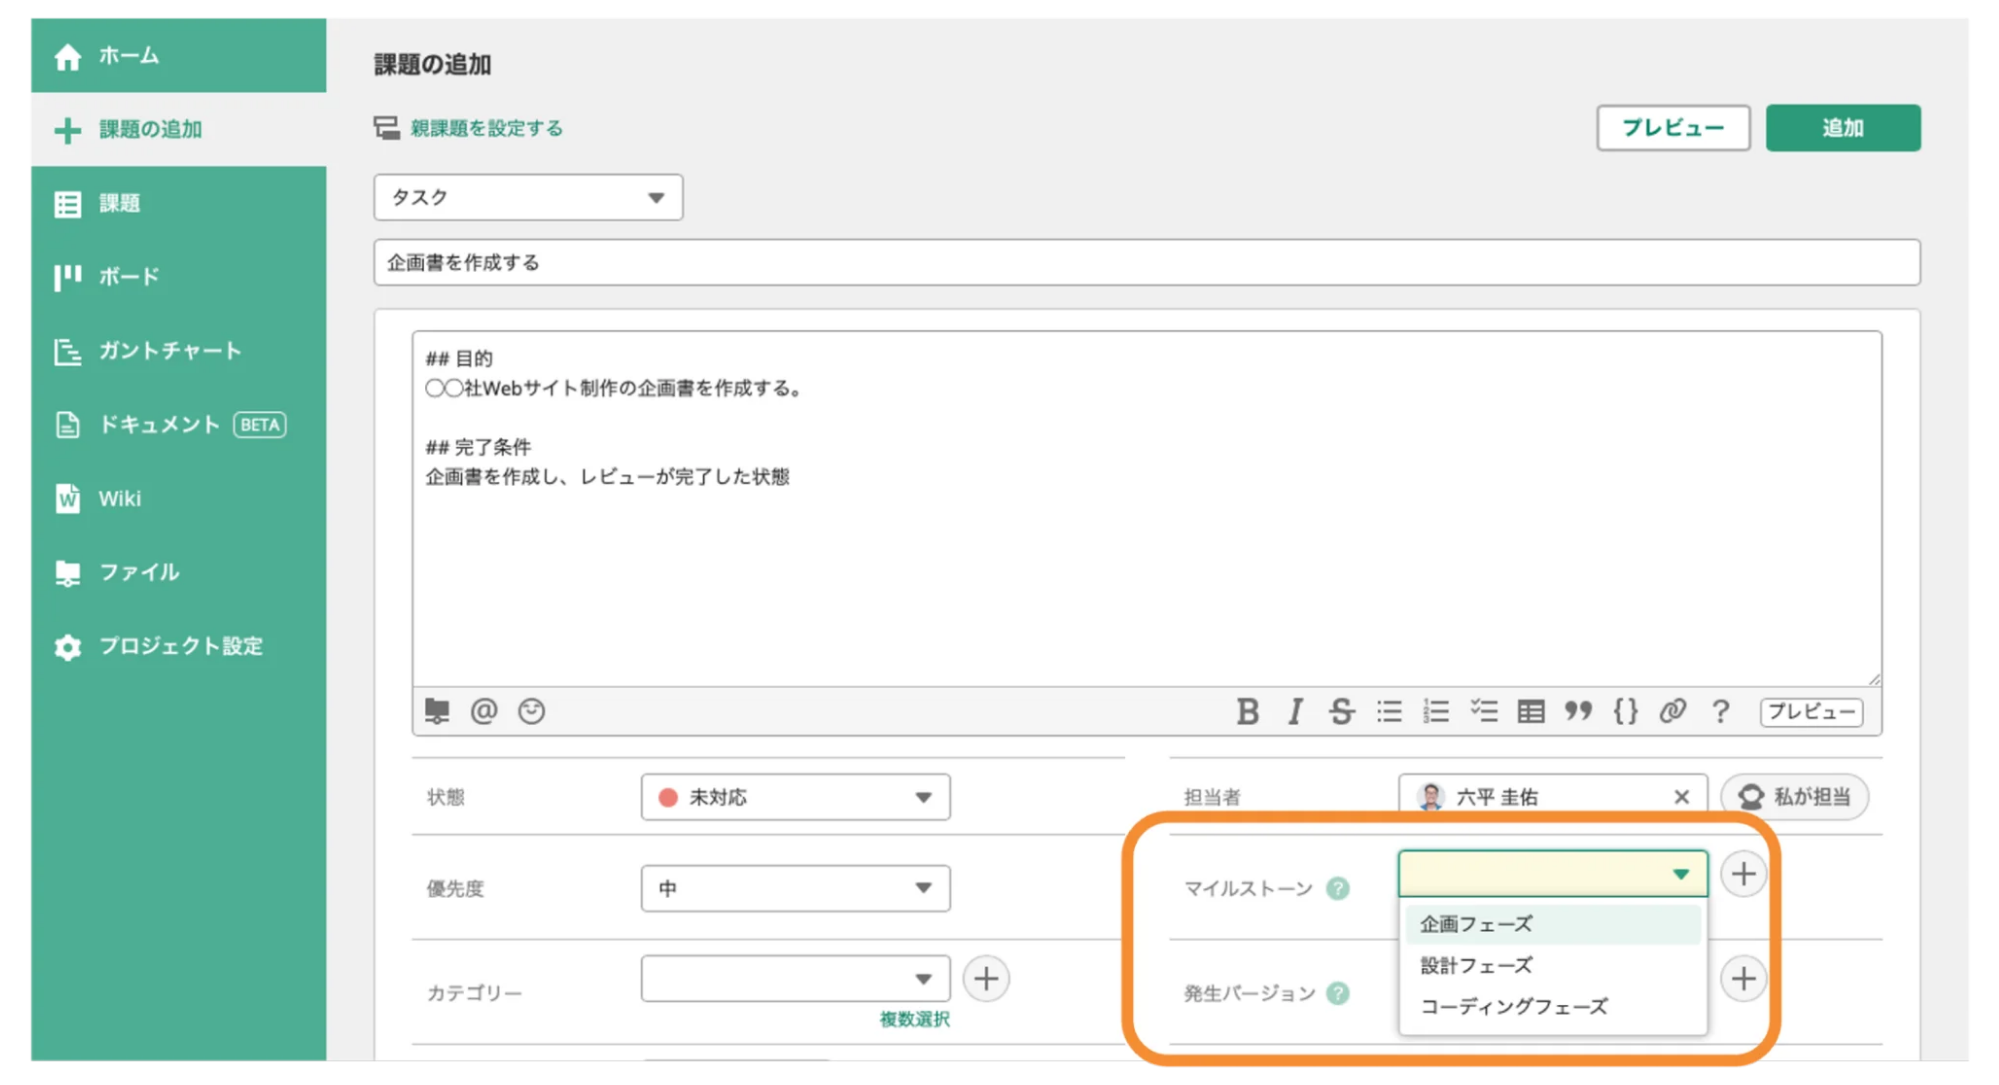Click the gear icon for project settings

tap(67, 647)
